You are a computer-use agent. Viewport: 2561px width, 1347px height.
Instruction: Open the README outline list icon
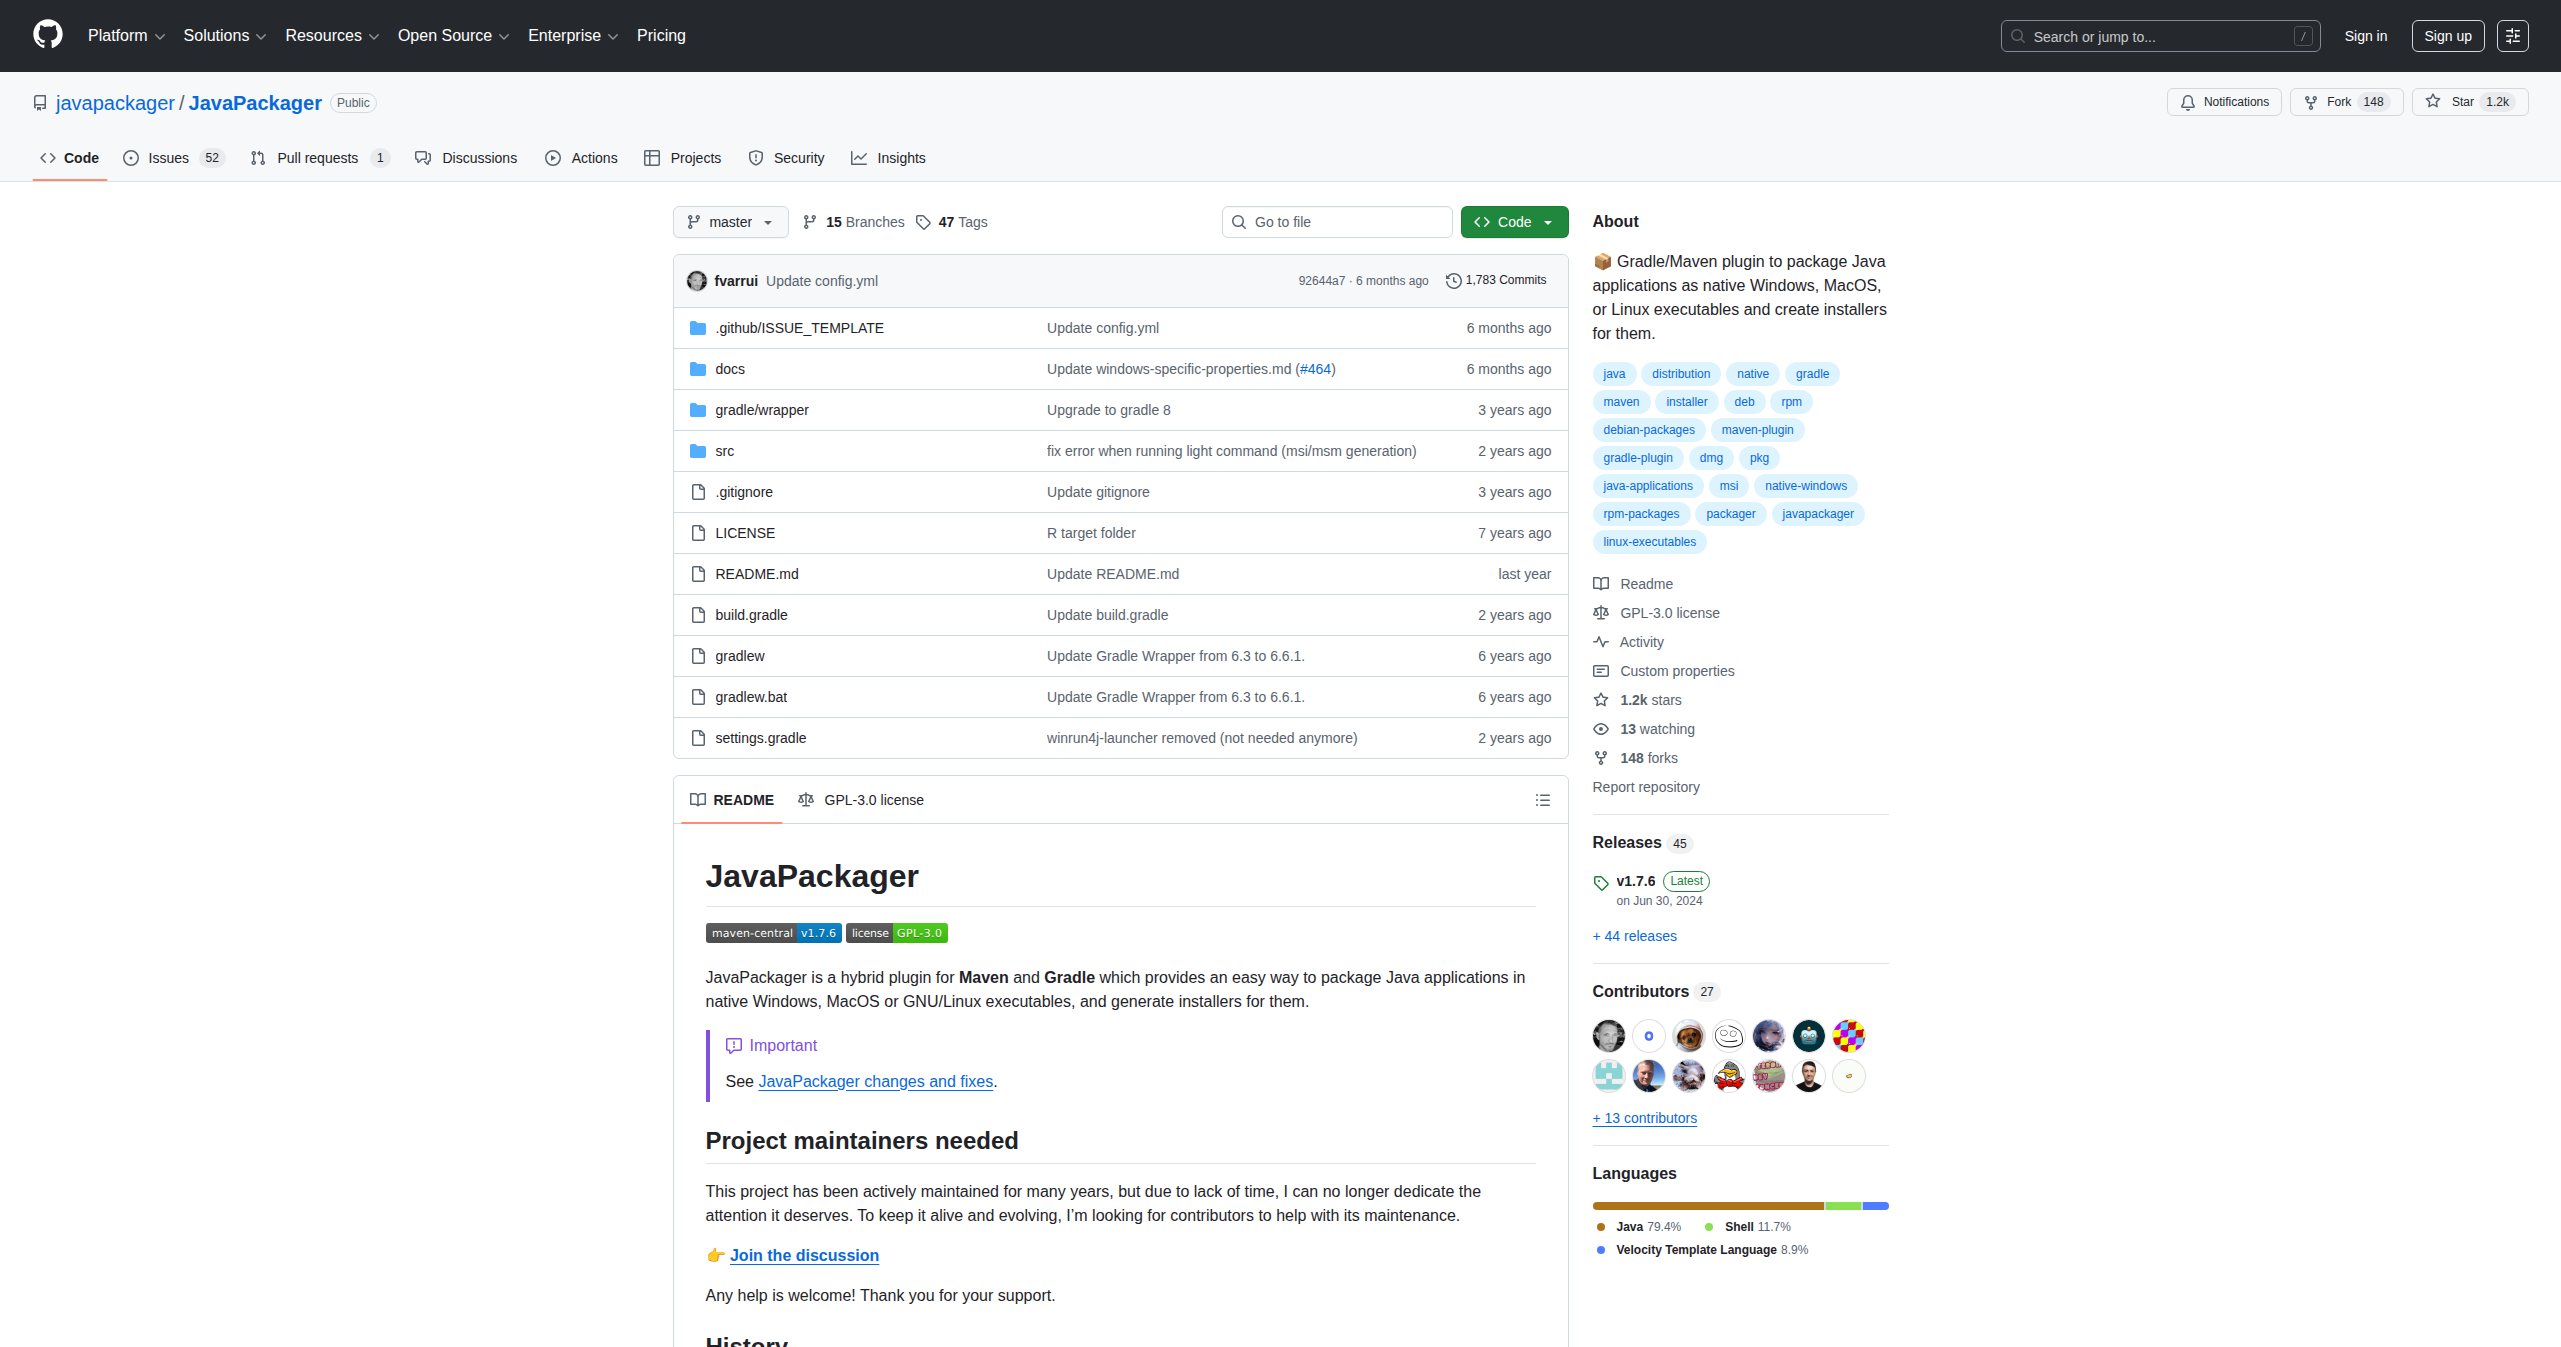(x=1542, y=800)
